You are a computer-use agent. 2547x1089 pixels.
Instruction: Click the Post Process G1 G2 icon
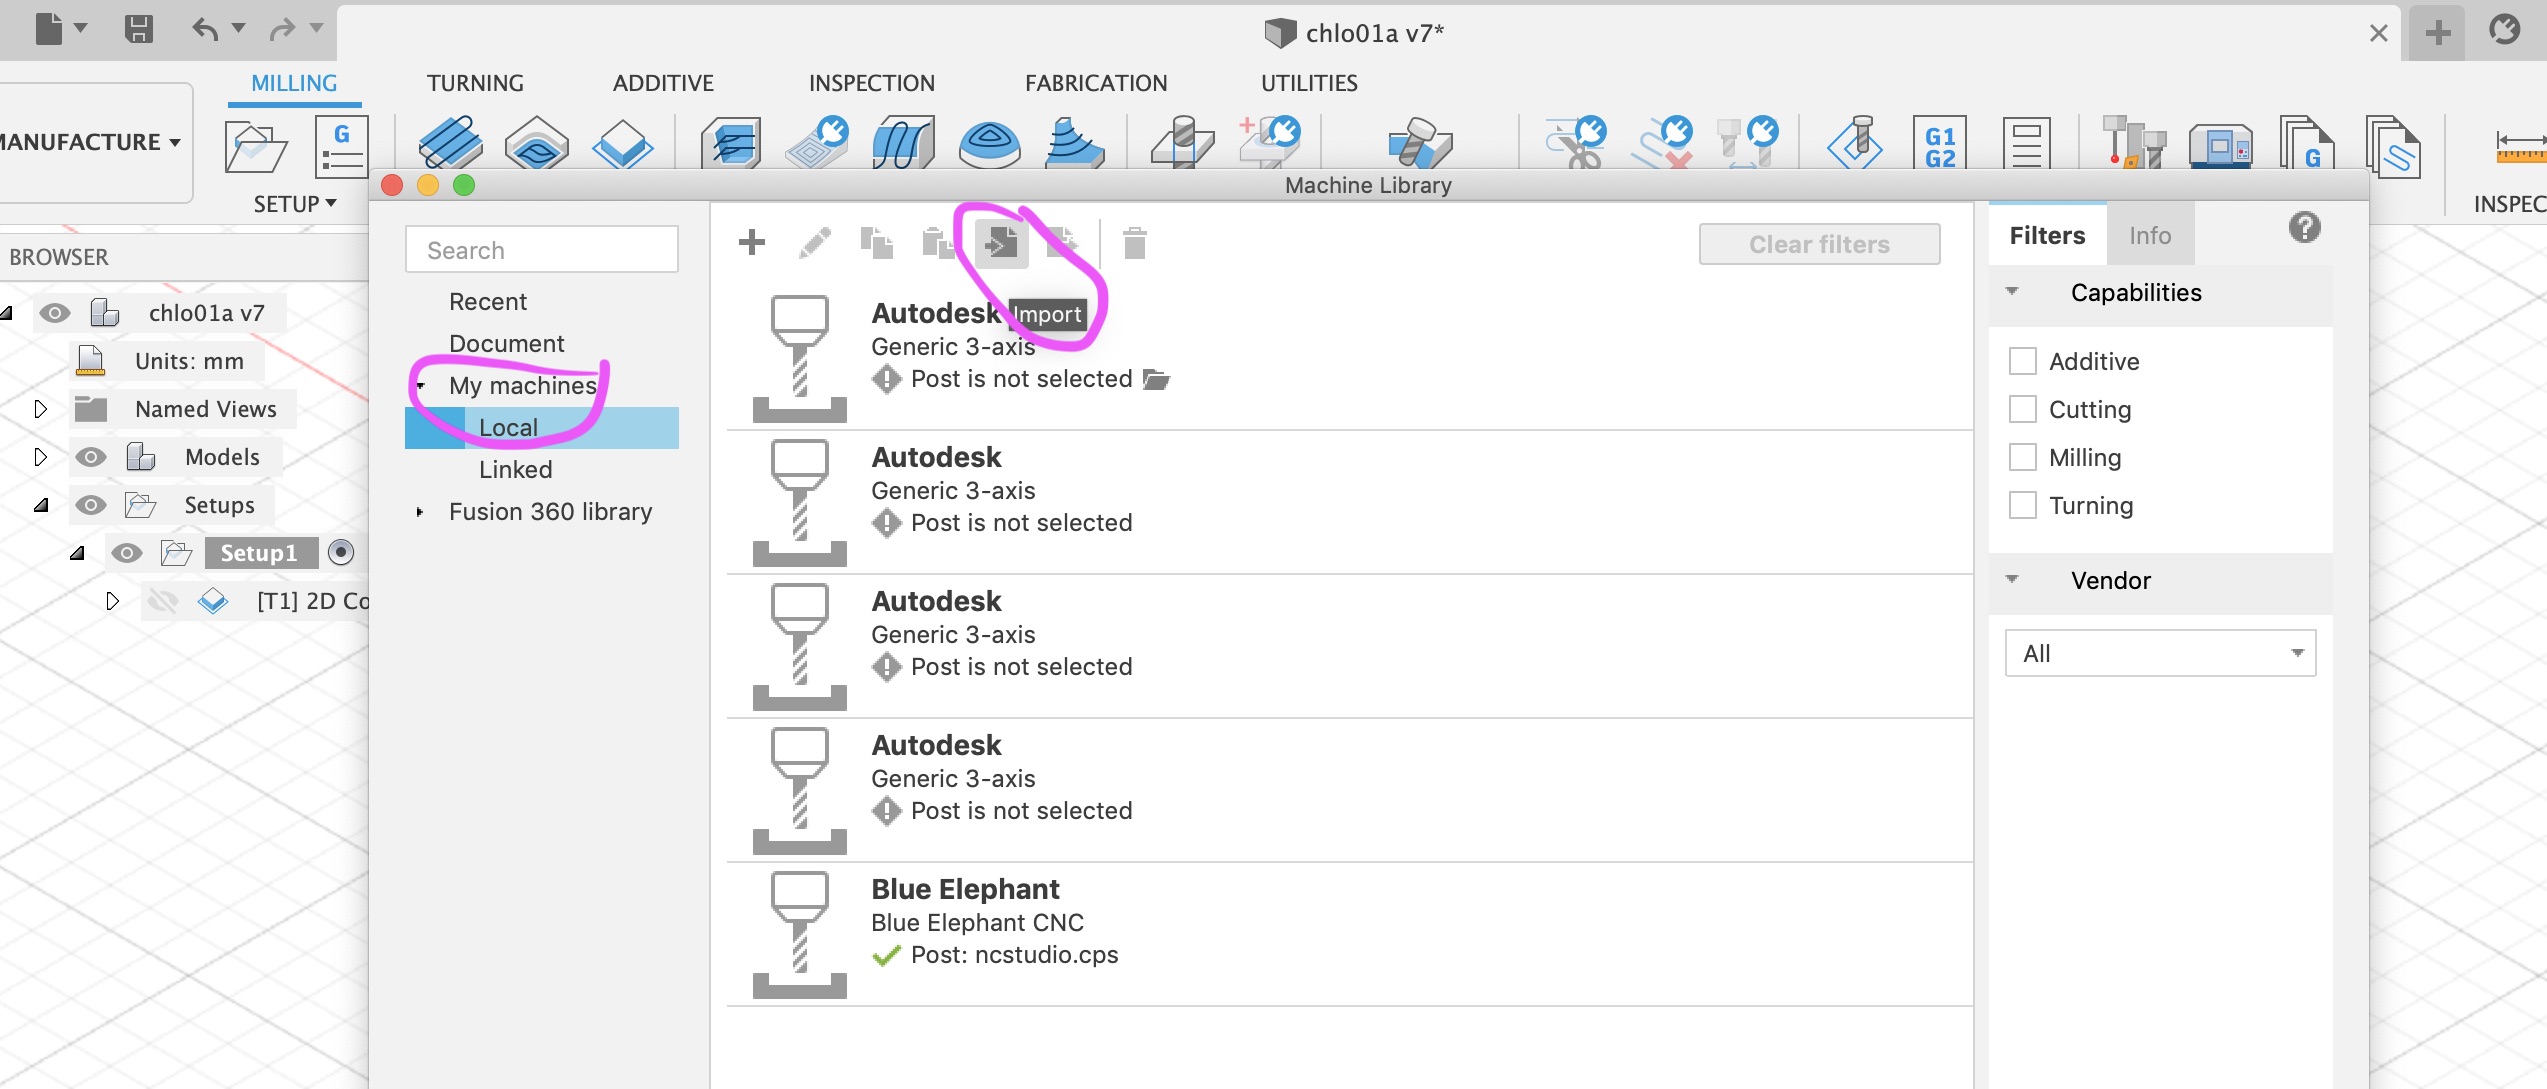point(1939,144)
